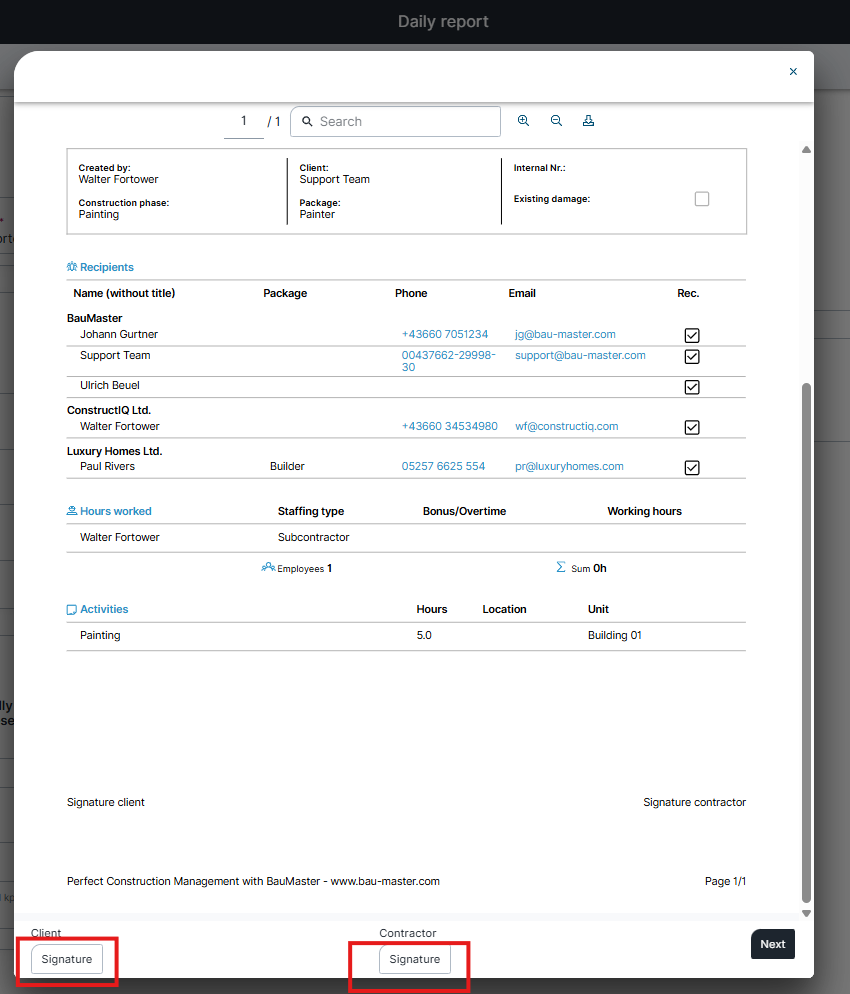The width and height of the screenshot is (850, 994).
Task: Close the daily report dialog
Action: point(793,72)
